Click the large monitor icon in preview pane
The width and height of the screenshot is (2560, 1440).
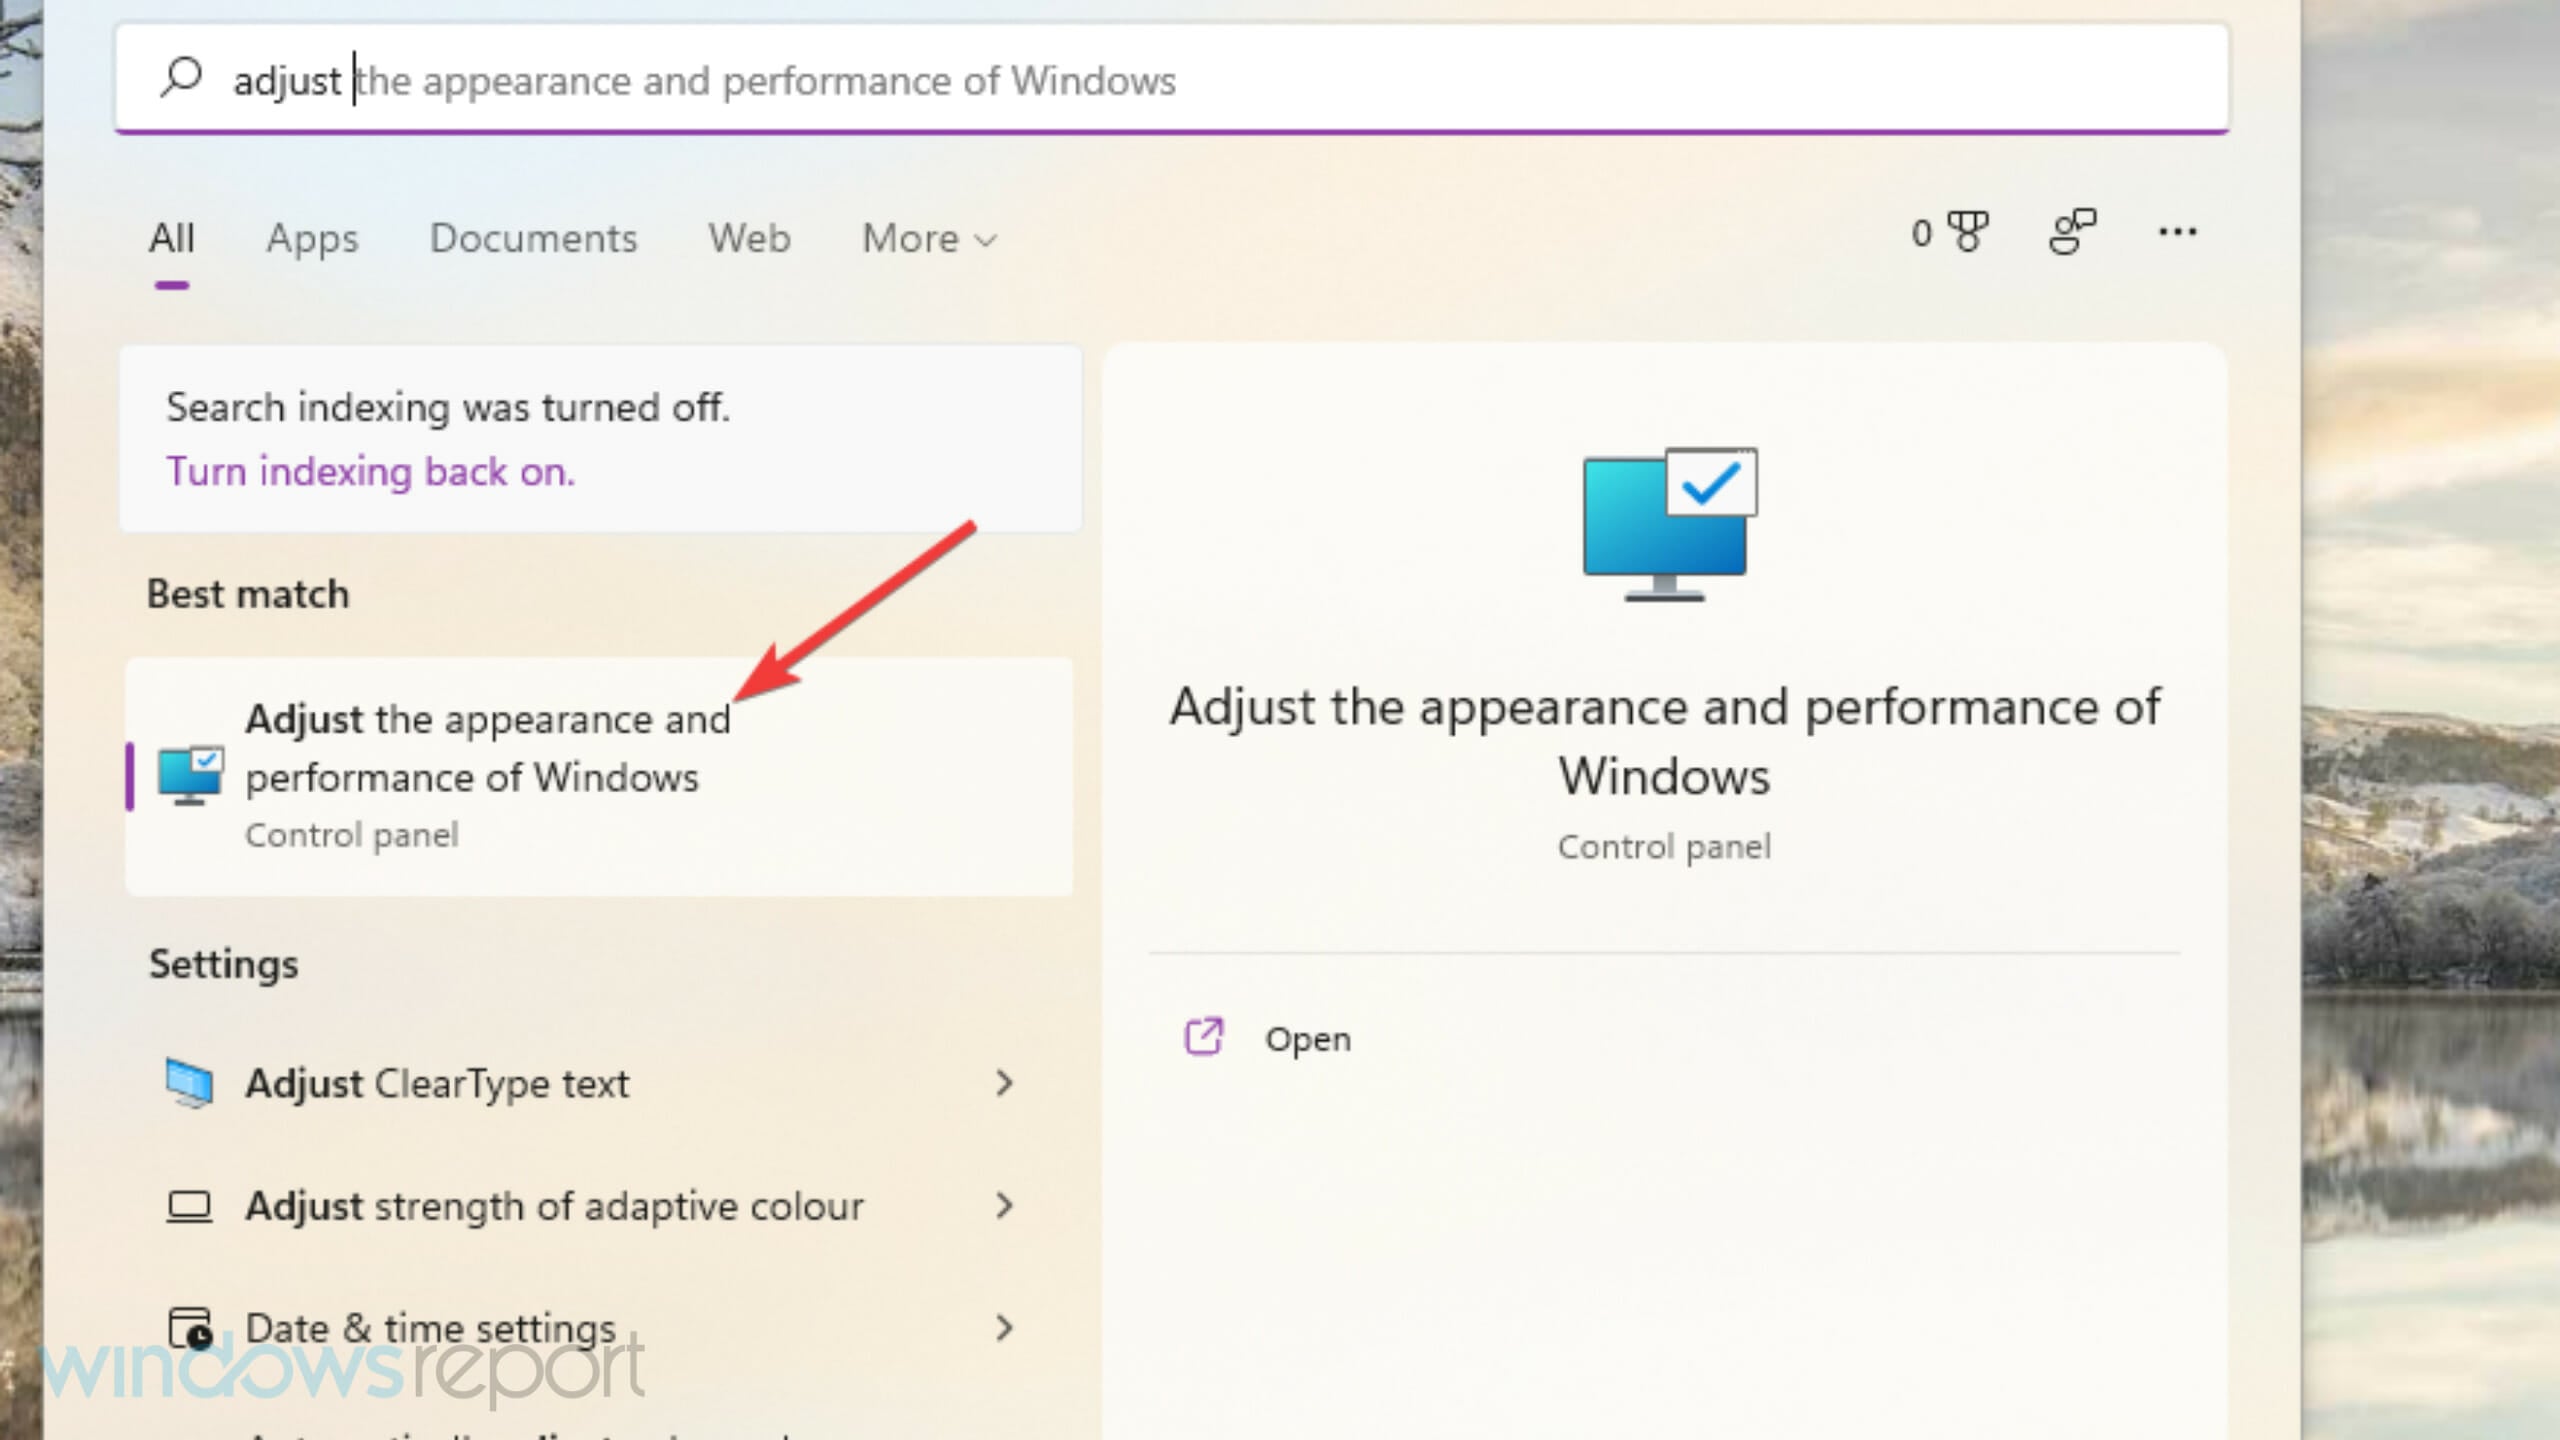click(x=1667, y=524)
